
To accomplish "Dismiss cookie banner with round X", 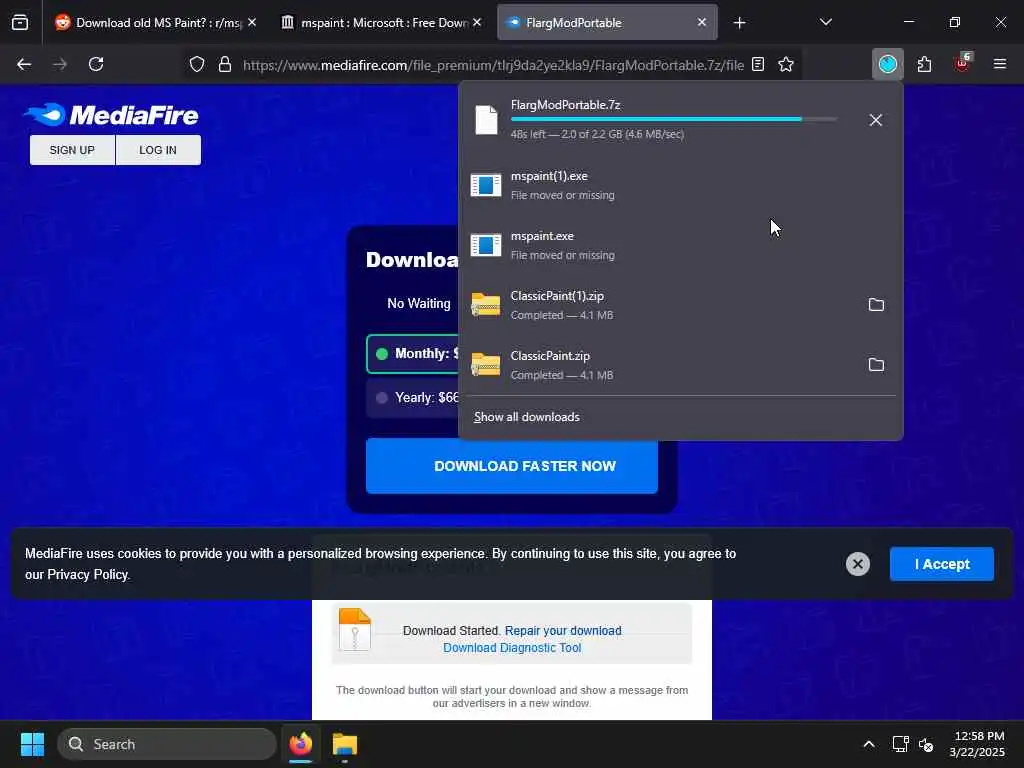I will pyautogui.click(x=857, y=564).
